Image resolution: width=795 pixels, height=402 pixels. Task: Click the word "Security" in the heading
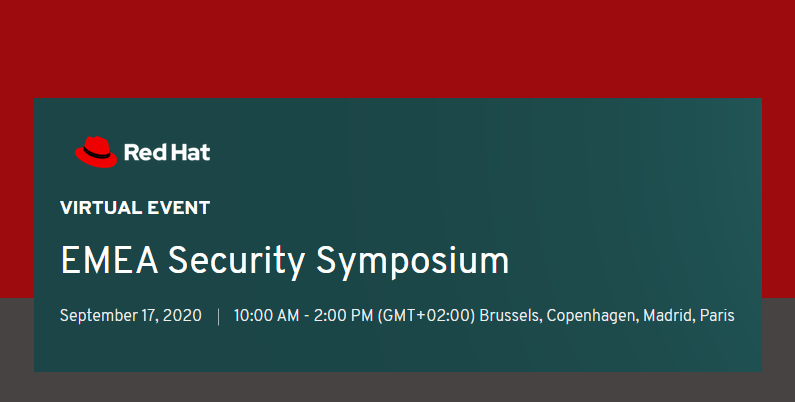tap(236, 262)
